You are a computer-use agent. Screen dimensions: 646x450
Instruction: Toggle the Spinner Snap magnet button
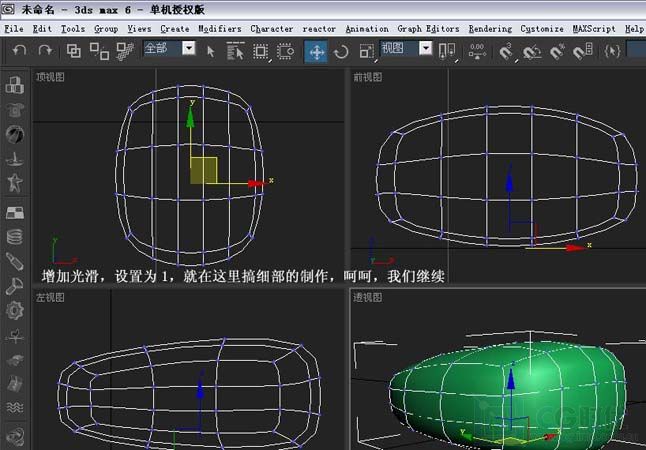pyautogui.click(x=583, y=52)
